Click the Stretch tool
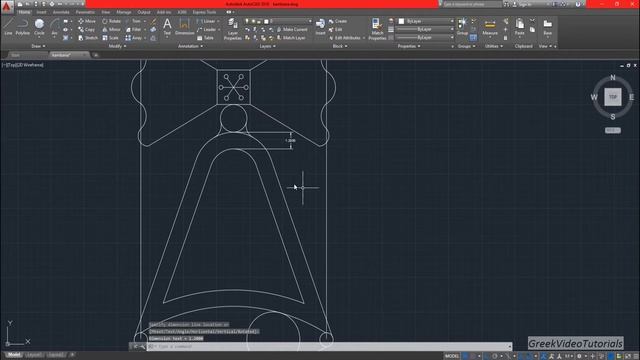 [x=88, y=38]
